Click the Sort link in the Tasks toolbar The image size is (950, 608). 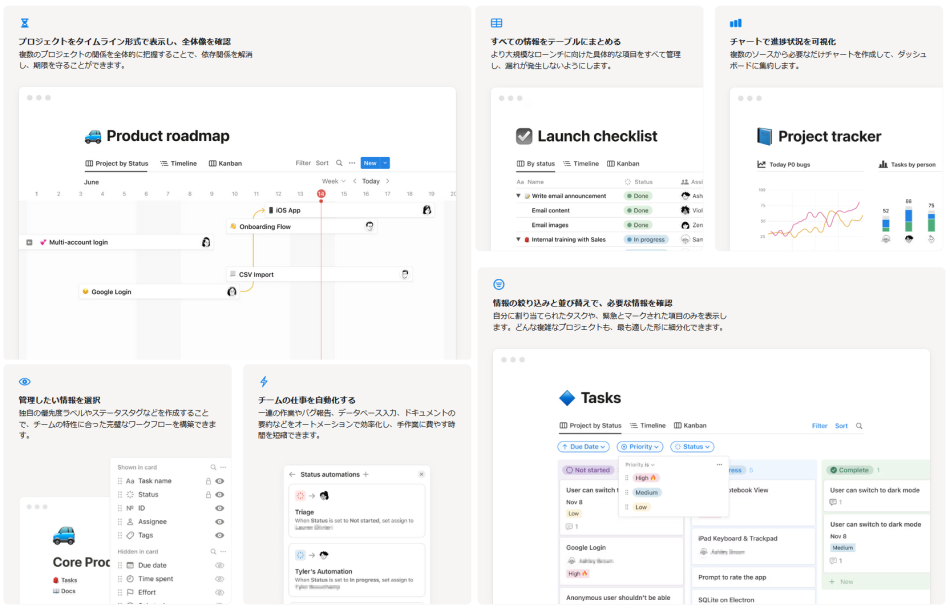pyautogui.click(x=841, y=425)
